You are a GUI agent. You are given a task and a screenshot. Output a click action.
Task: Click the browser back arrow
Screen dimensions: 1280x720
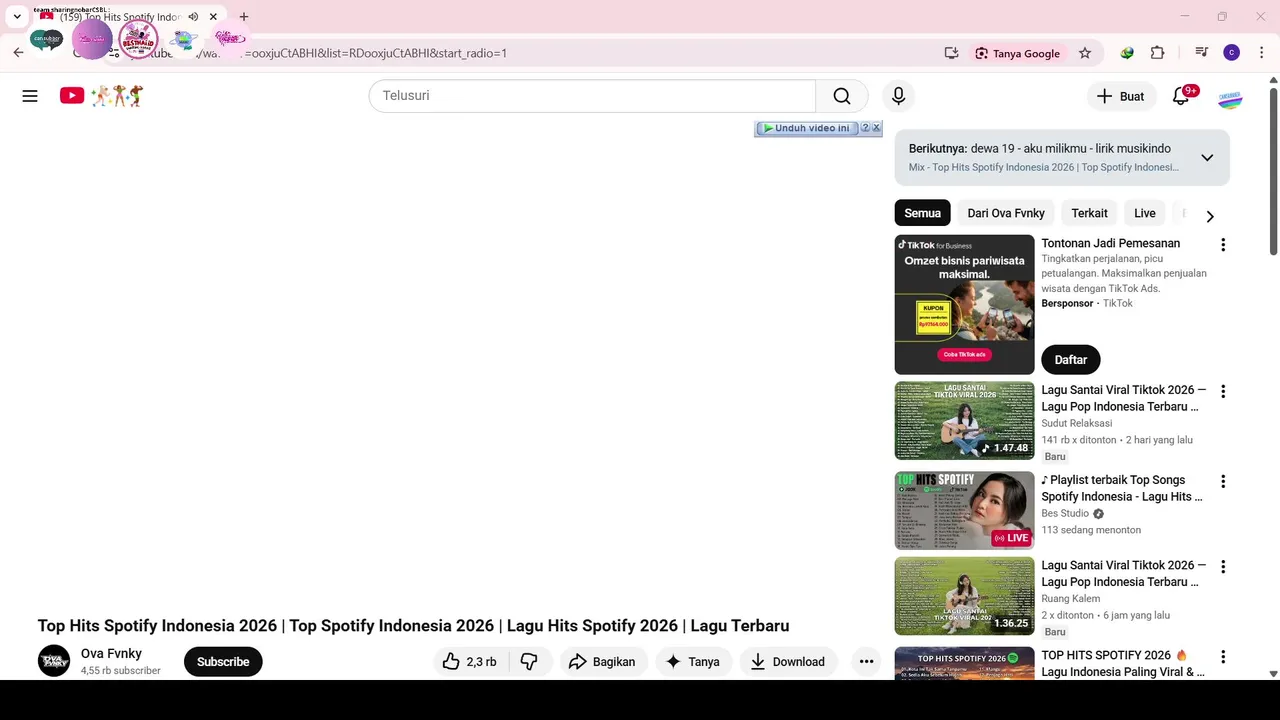click(18, 53)
